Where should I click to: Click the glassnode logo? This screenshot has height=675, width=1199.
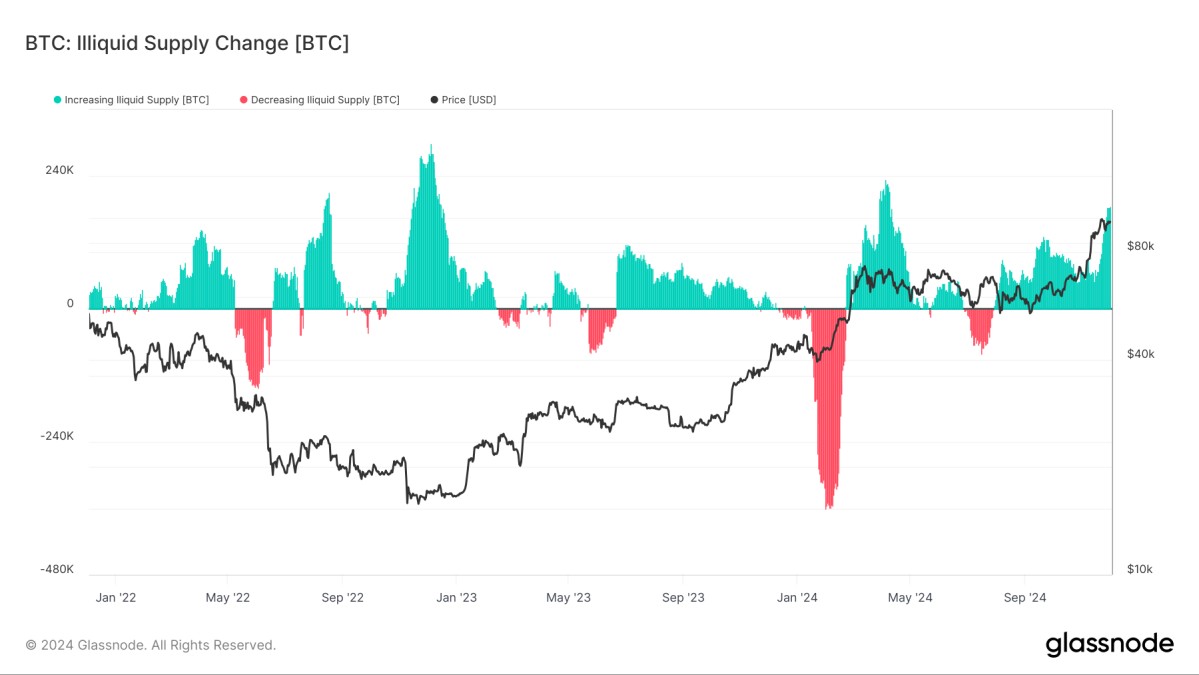point(1109,644)
